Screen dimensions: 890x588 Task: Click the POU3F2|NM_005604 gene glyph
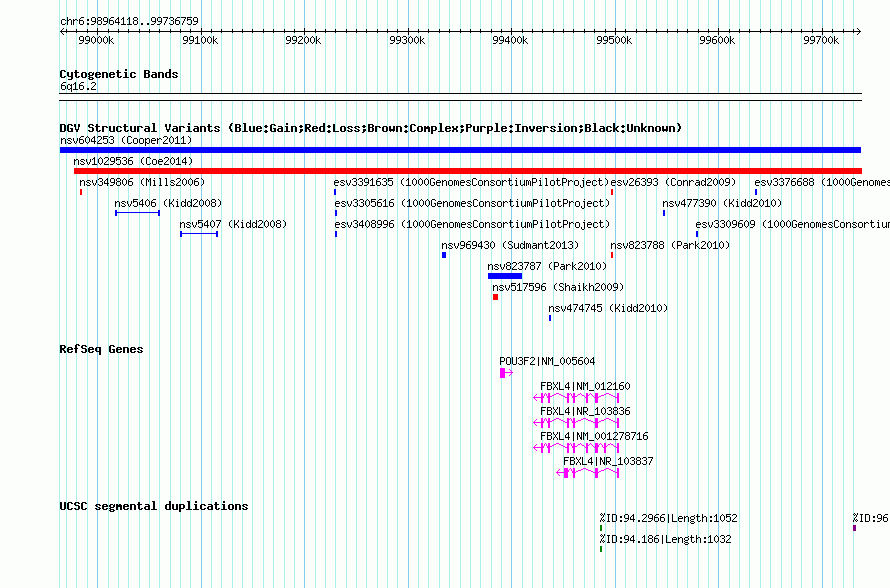coord(506,373)
